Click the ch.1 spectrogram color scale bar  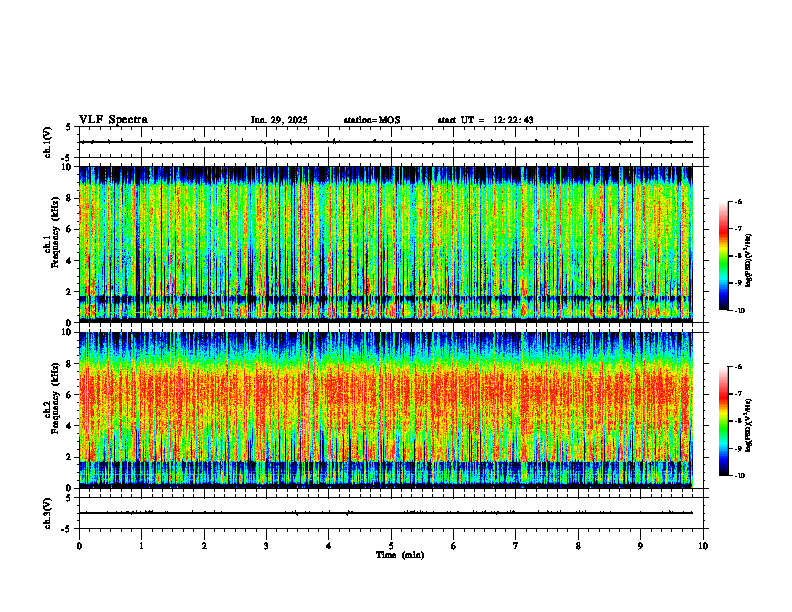click(x=724, y=256)
